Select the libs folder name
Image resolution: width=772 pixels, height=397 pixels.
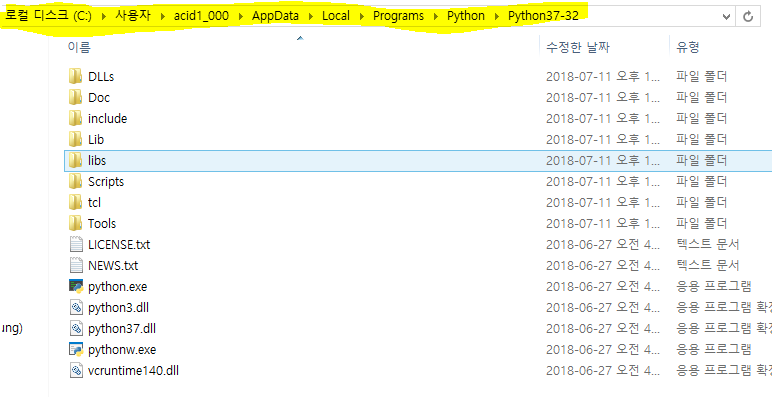coord(97,161)
